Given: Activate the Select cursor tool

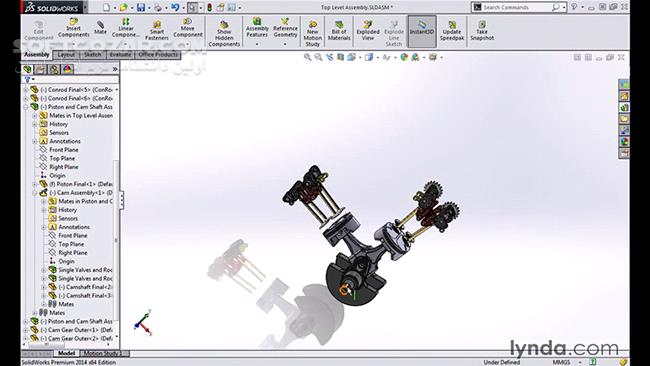Looking at the screenshot, I should point(192,7).
